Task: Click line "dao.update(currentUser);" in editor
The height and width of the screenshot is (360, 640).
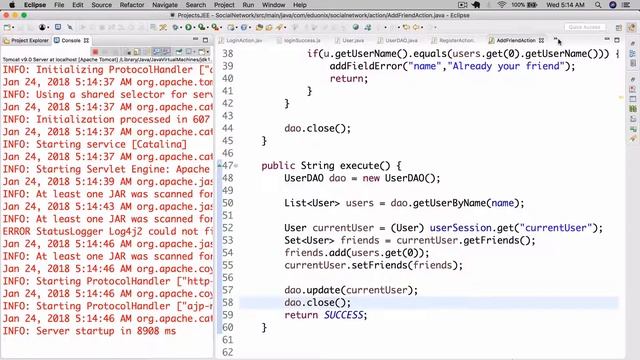Action: [351, 290]
